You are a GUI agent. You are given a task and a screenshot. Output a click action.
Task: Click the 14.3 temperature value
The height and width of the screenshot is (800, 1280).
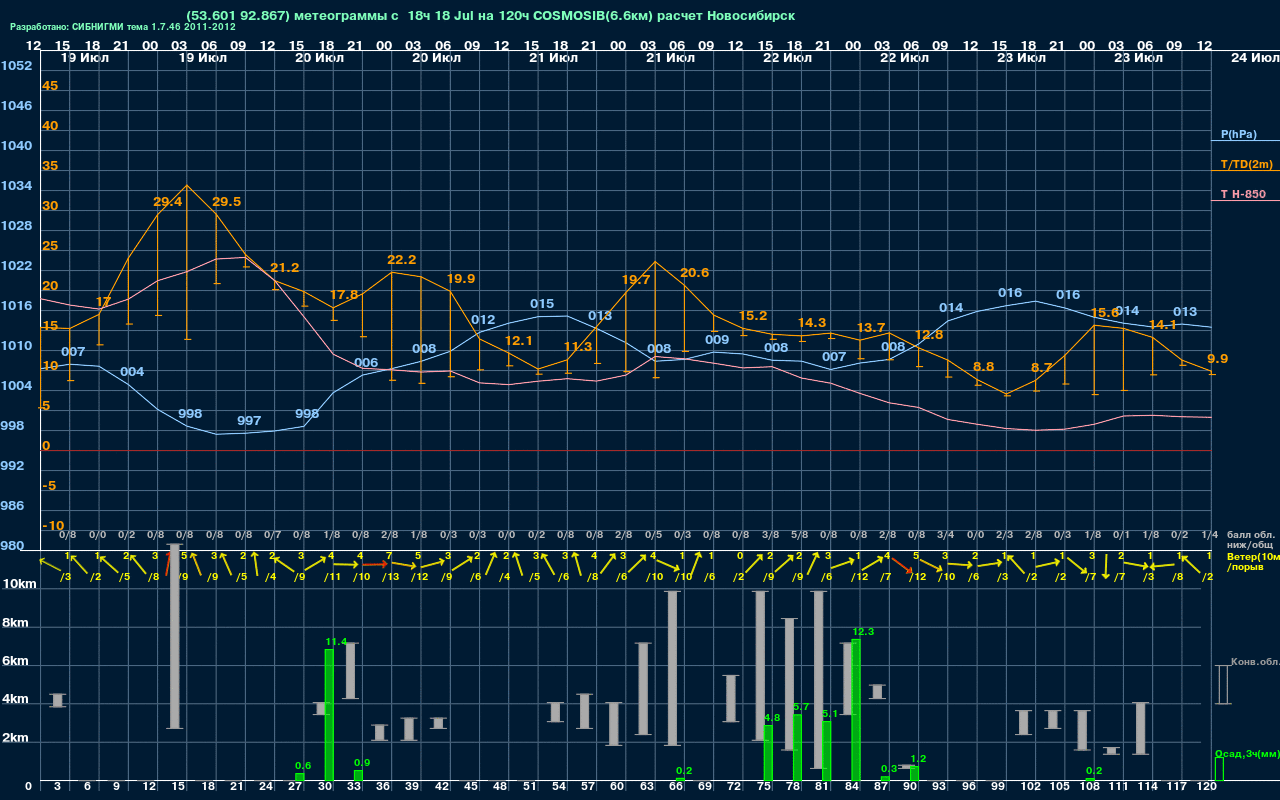[812, 323]
